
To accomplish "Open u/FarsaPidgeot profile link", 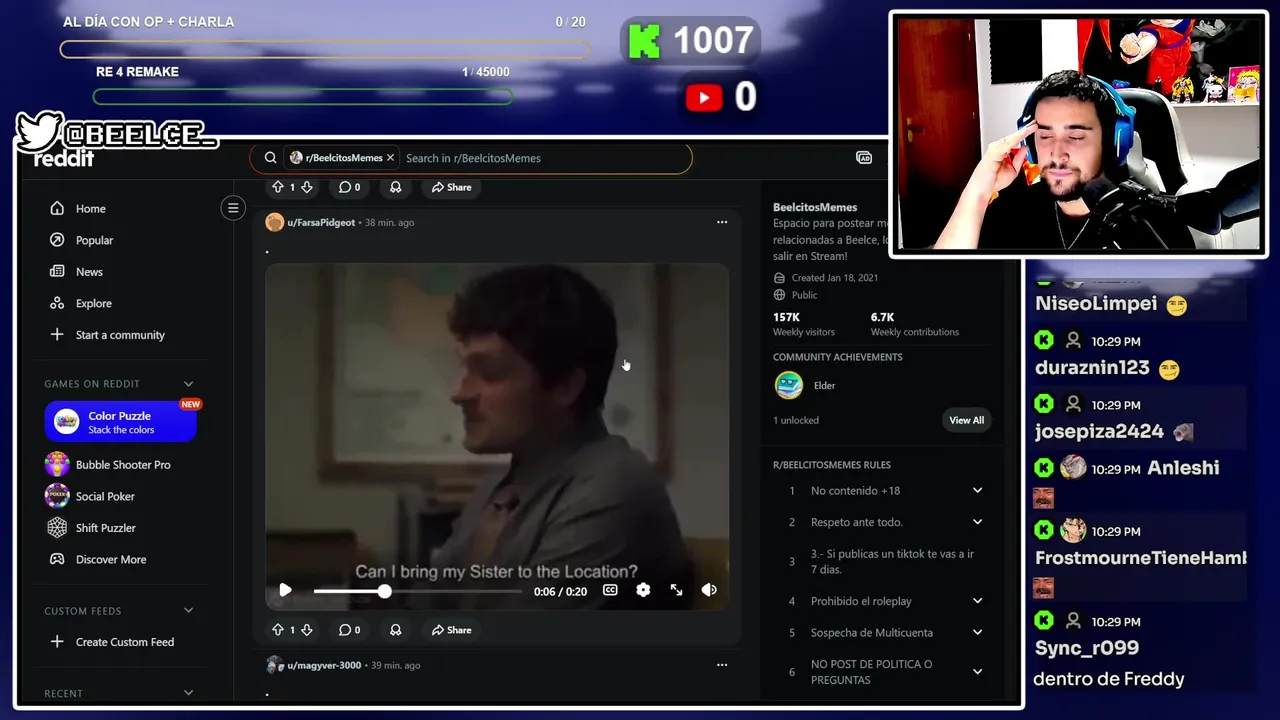I will click(x=321, y=222).
